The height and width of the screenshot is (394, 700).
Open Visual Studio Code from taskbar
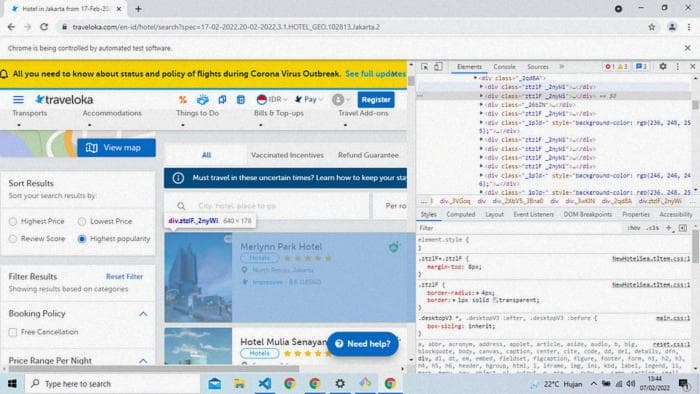click(x=265, y=383)
